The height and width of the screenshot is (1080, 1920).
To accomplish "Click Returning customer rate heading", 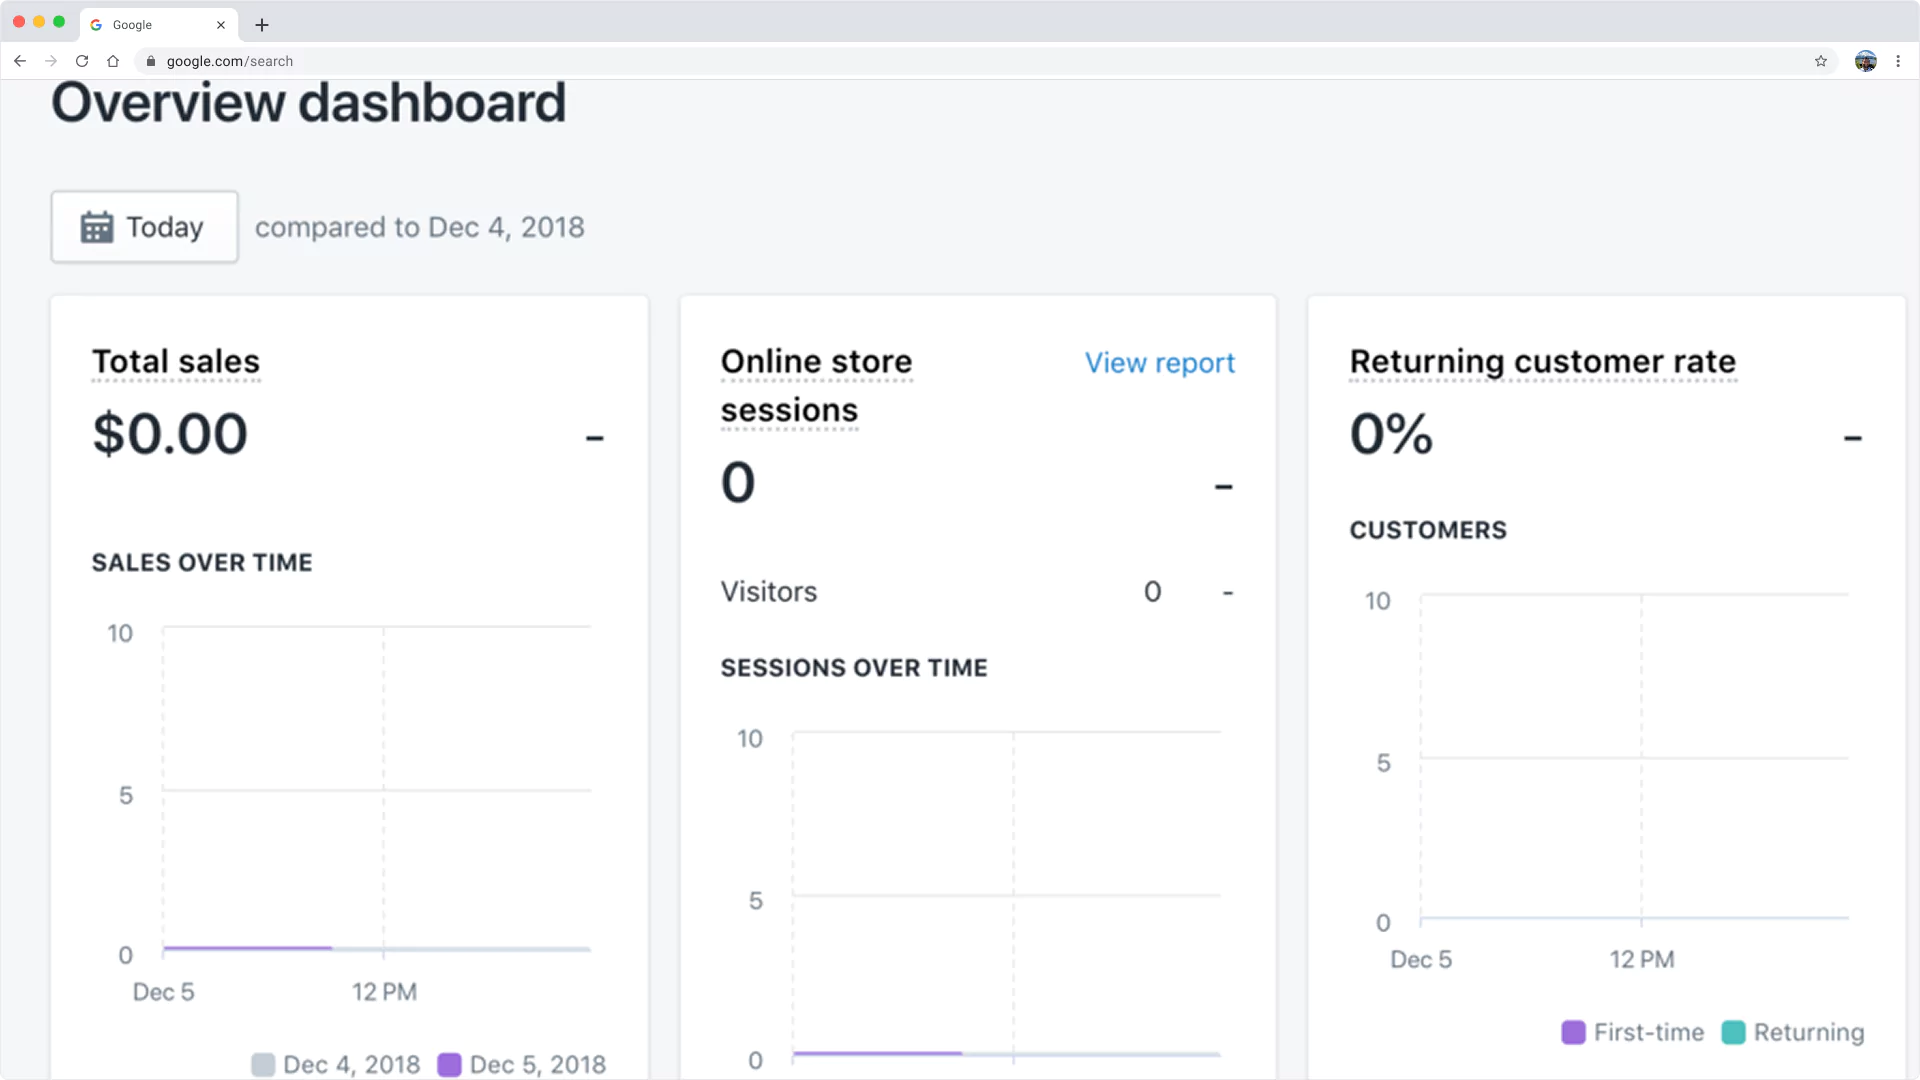I will (x=1542, y=361).
